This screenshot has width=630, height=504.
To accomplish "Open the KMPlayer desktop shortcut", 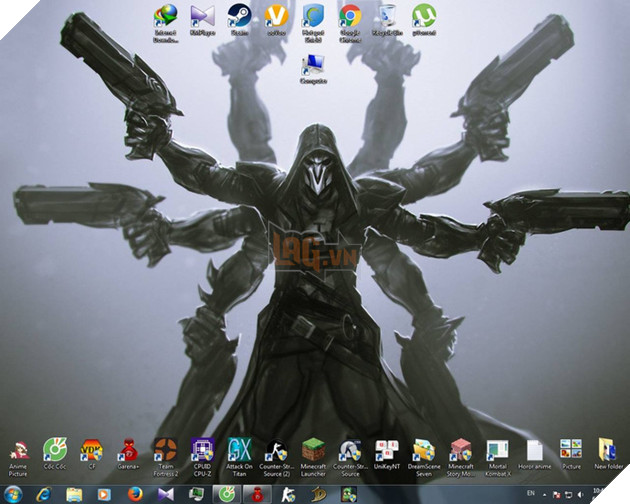I will tap(202, 19).
